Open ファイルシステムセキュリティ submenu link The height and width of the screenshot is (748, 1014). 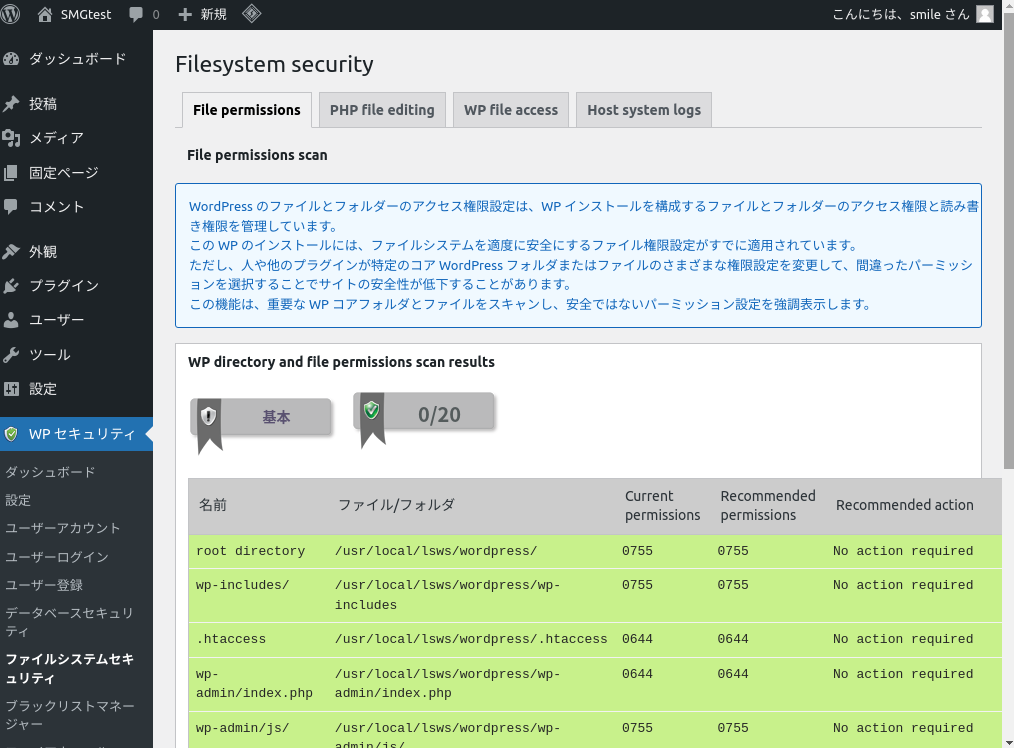(70, 668)
